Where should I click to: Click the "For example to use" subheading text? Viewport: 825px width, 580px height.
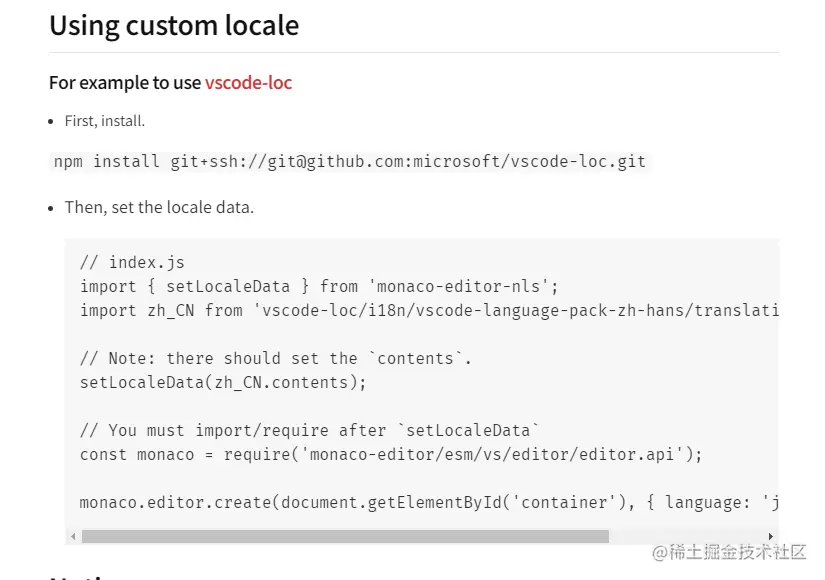point(125,83)
